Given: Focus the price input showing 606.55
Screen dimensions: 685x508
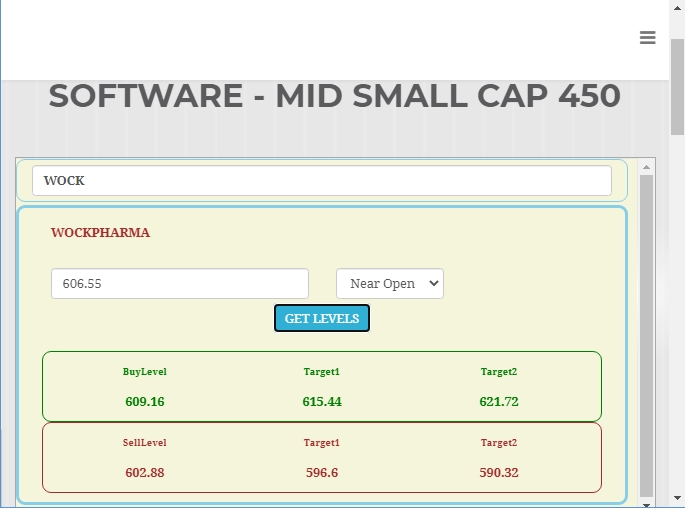Looking at the screenshot, I should pyautogui.click(x=180, y=283).
